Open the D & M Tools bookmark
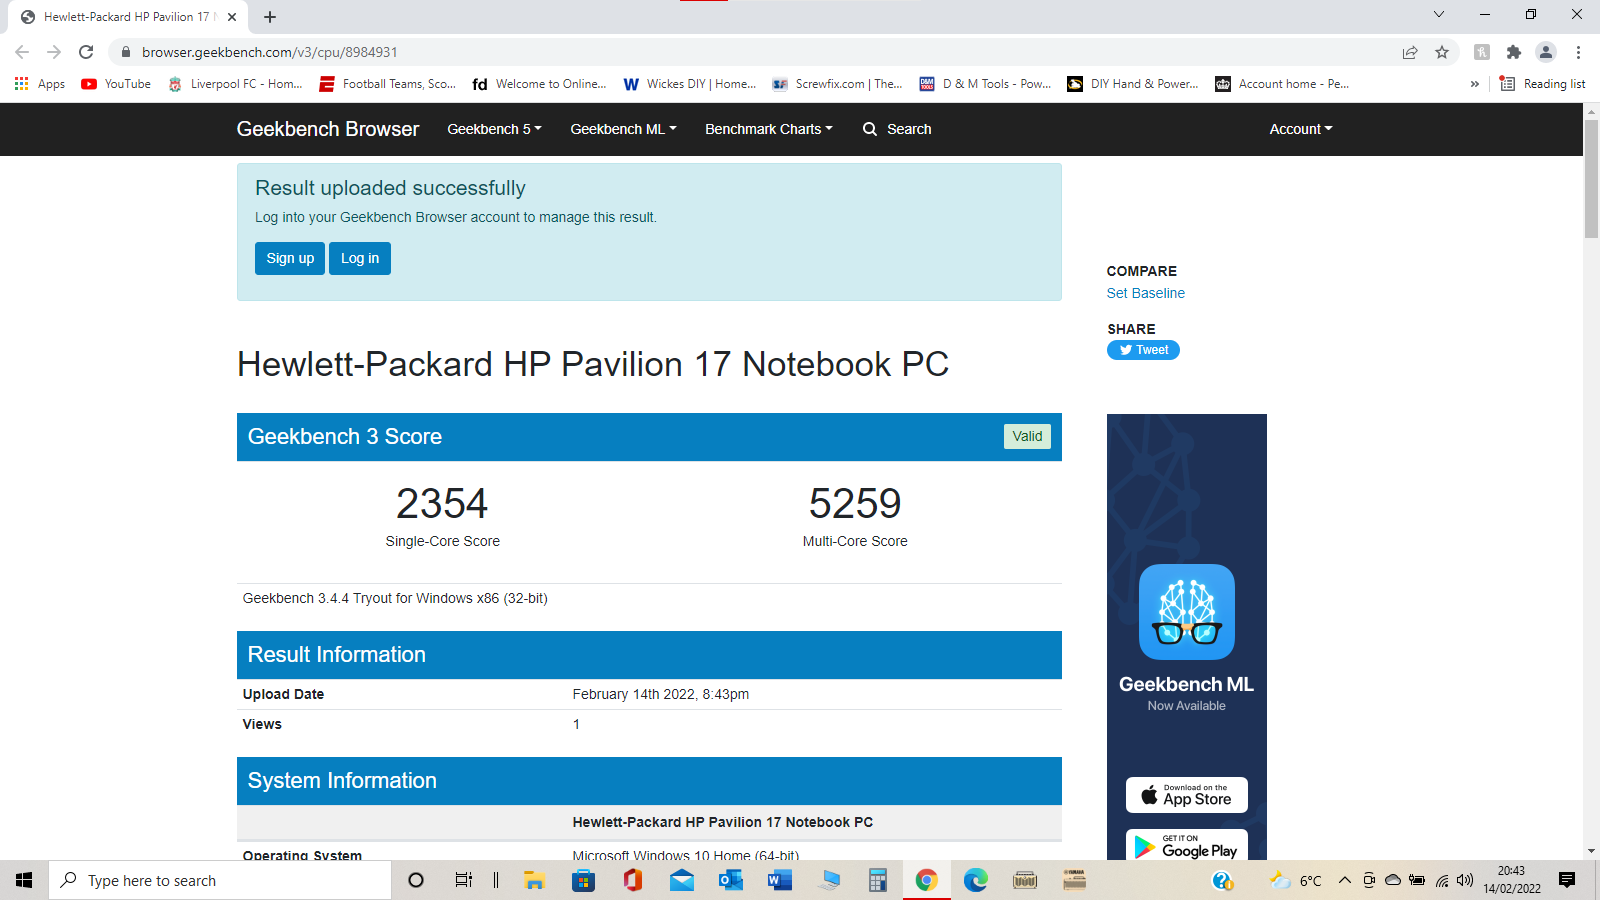 tap(985, 84)
